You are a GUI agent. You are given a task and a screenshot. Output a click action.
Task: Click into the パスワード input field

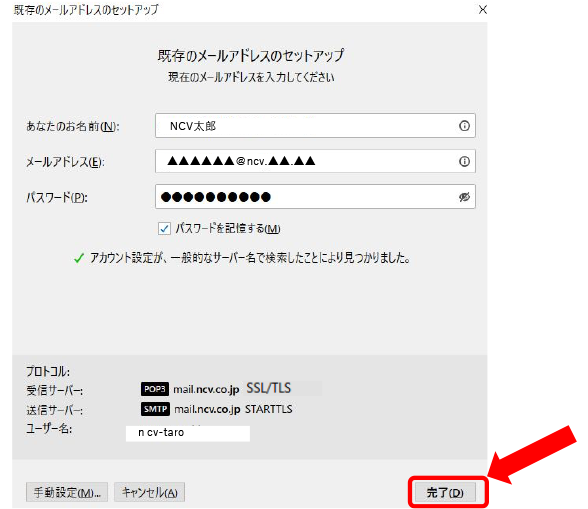315,197
